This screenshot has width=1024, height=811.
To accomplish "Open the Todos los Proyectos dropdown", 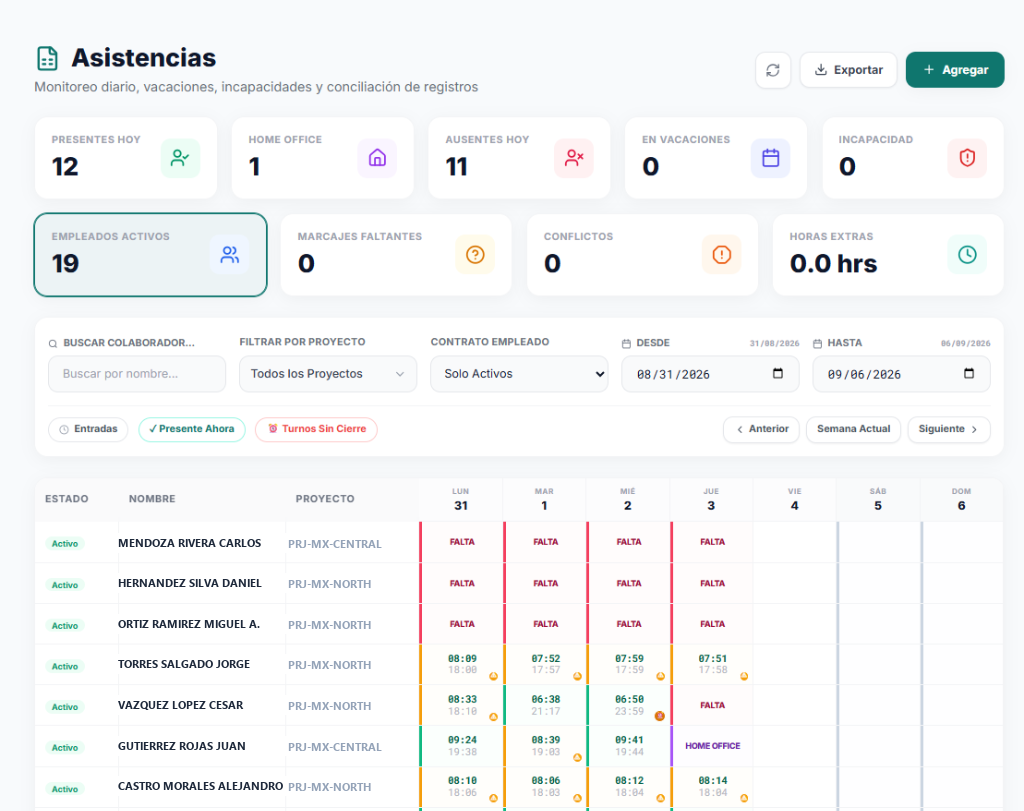I will 328,374.
